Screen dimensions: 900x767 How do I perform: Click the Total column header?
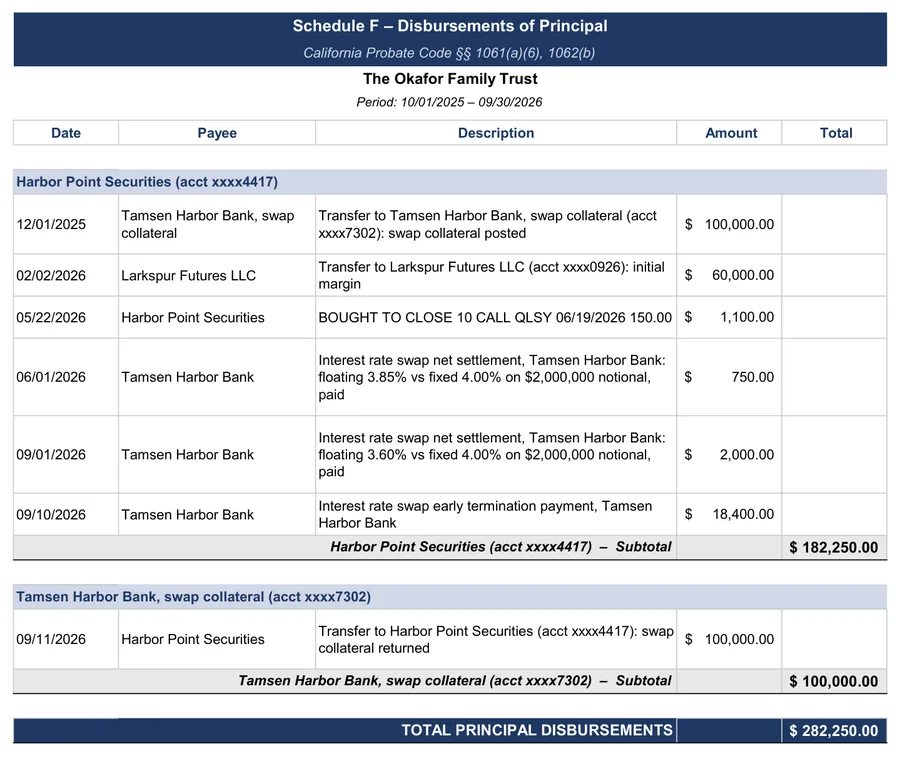pos(836,133)
